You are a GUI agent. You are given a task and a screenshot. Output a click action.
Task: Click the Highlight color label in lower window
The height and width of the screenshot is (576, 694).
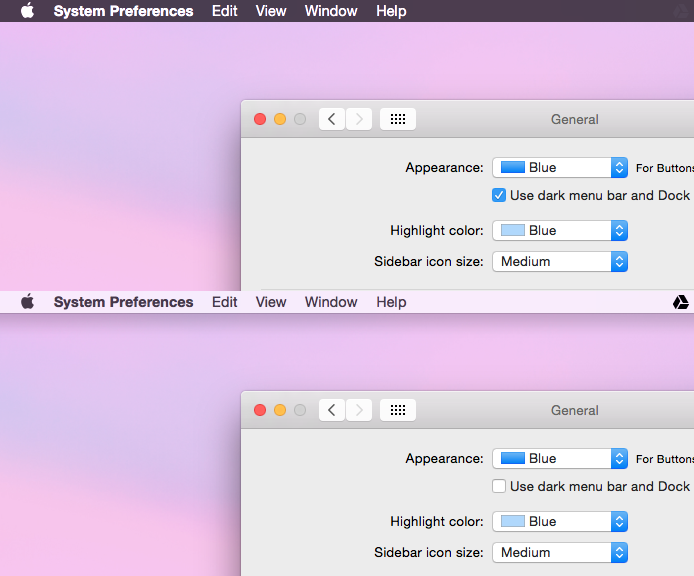(437, 522)
